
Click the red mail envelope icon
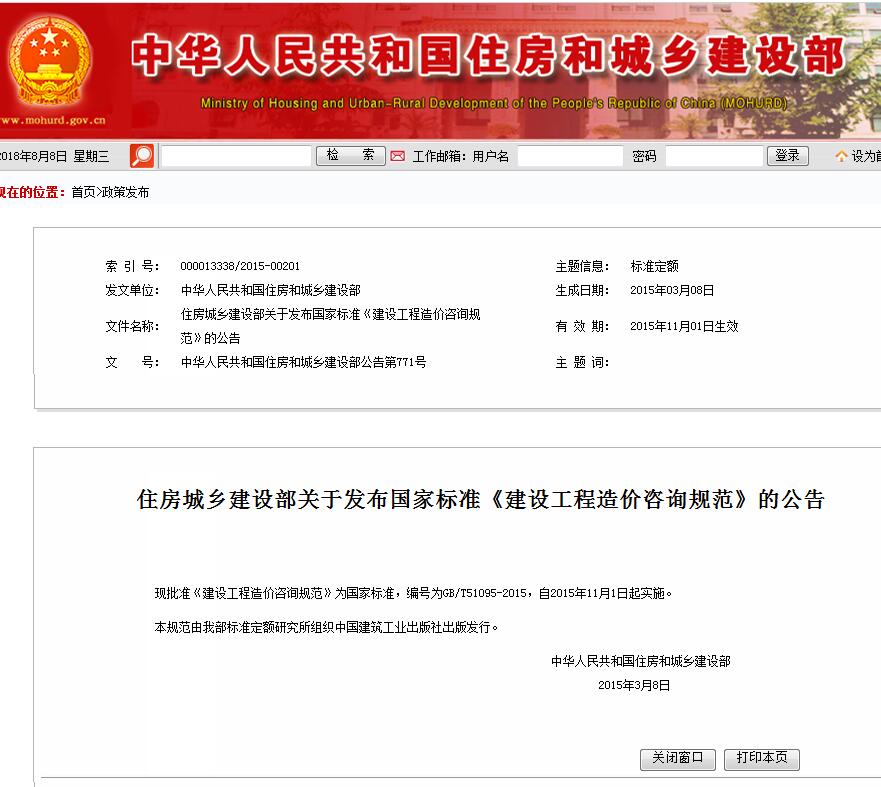pyautogui.click(x=398, y=156)
